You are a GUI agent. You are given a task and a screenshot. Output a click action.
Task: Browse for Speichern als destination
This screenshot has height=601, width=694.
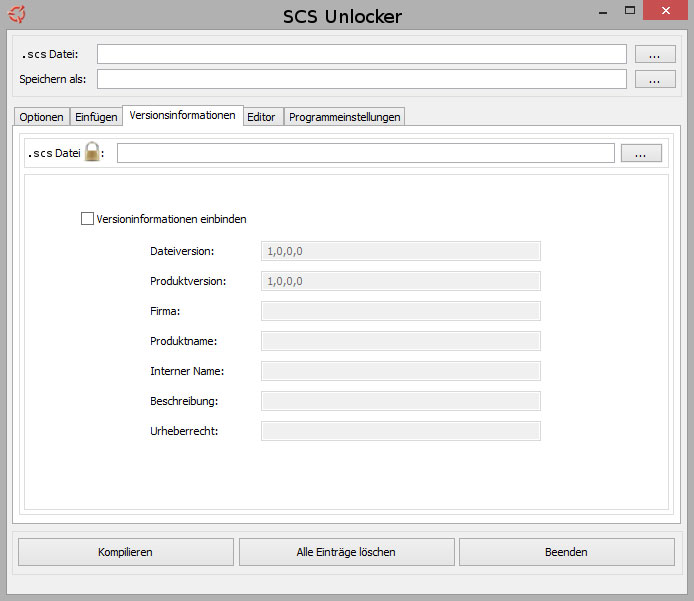click(655, 79)
